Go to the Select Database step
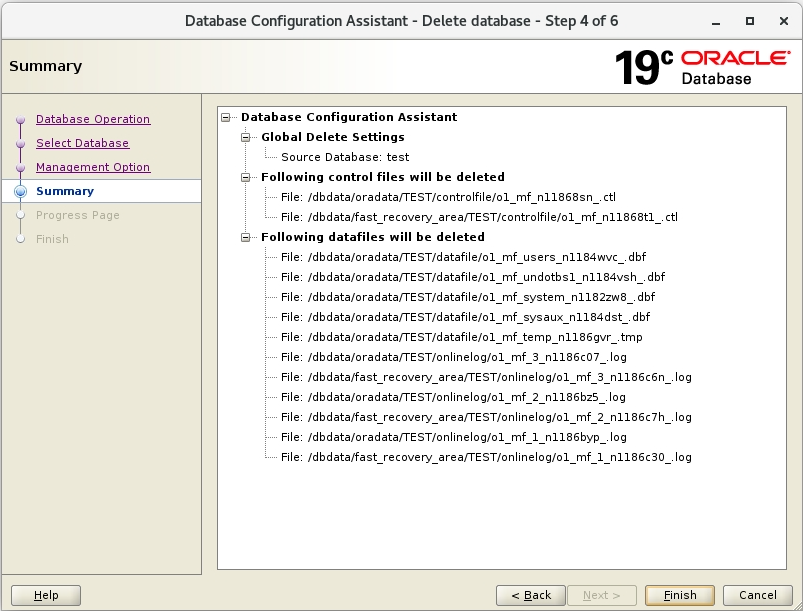 (x=82, y=143)
